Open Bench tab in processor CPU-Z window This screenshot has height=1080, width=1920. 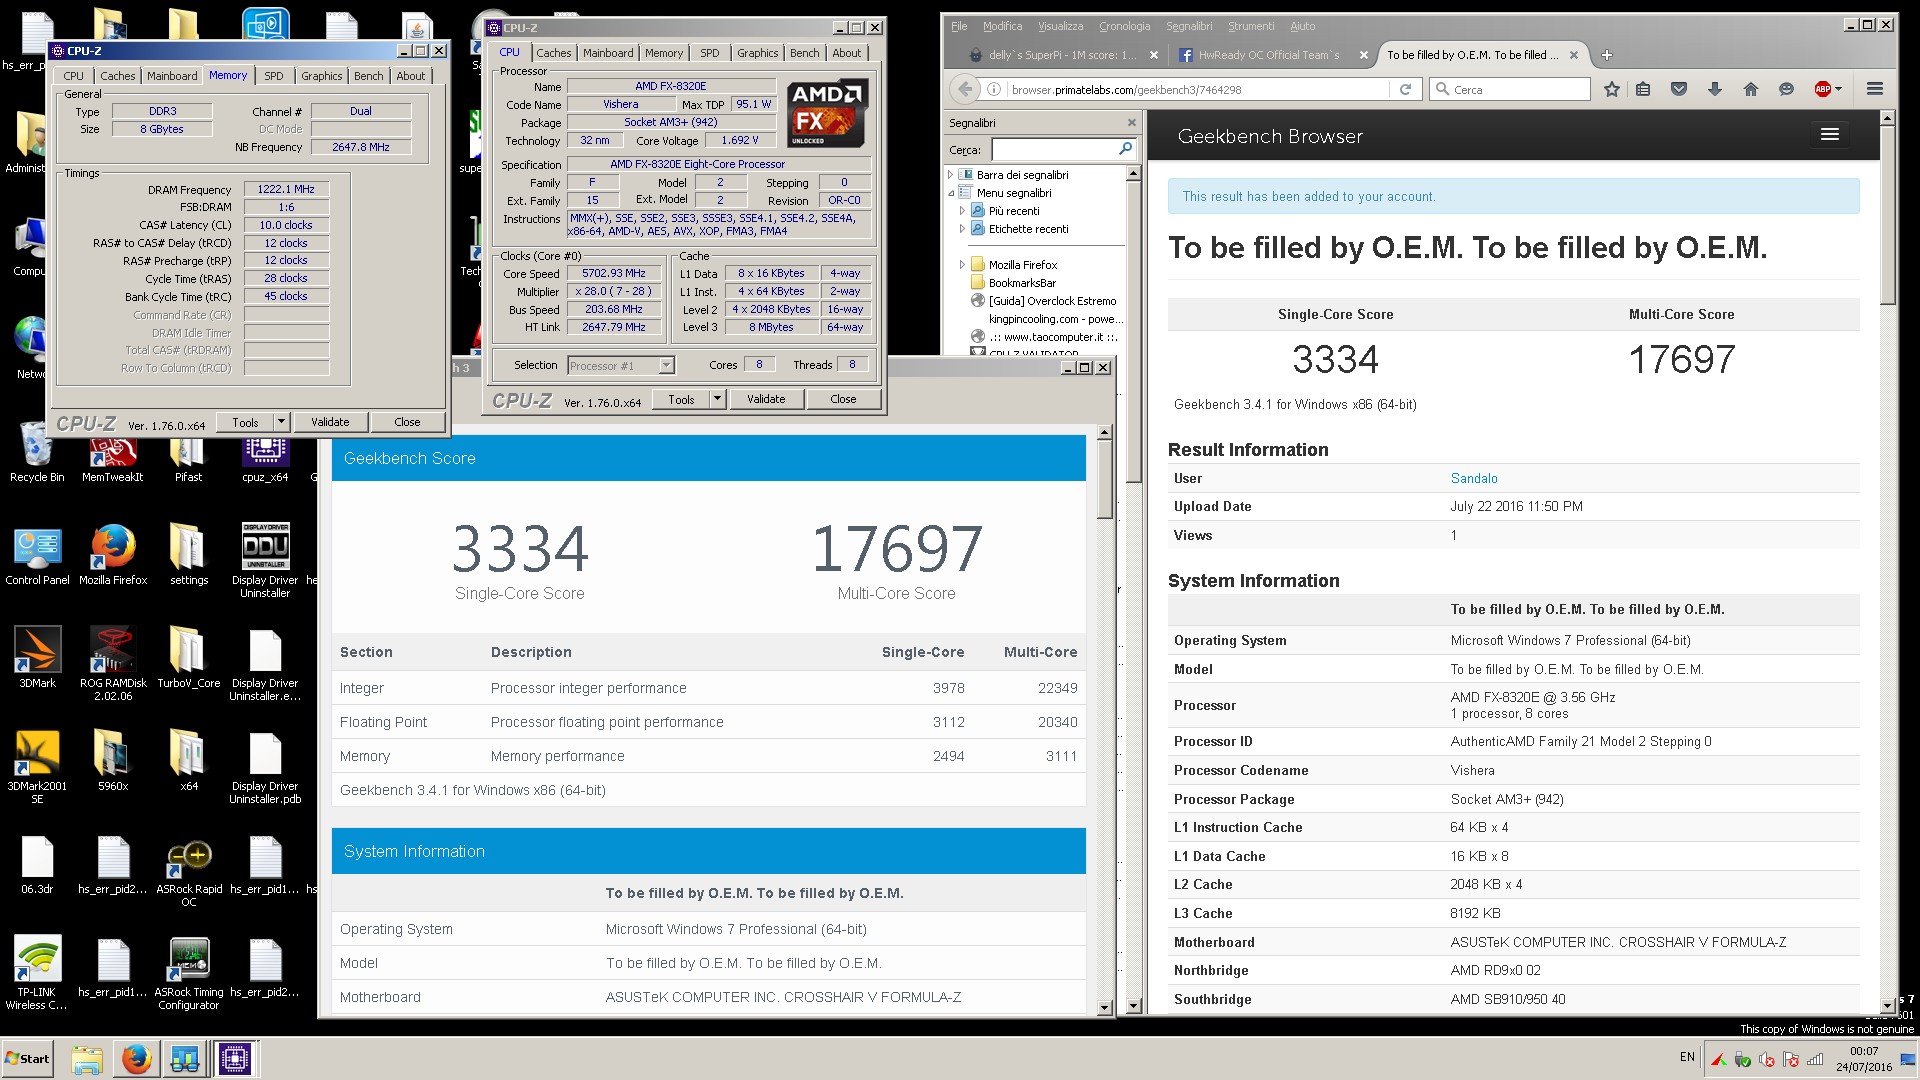pos(804,53)
